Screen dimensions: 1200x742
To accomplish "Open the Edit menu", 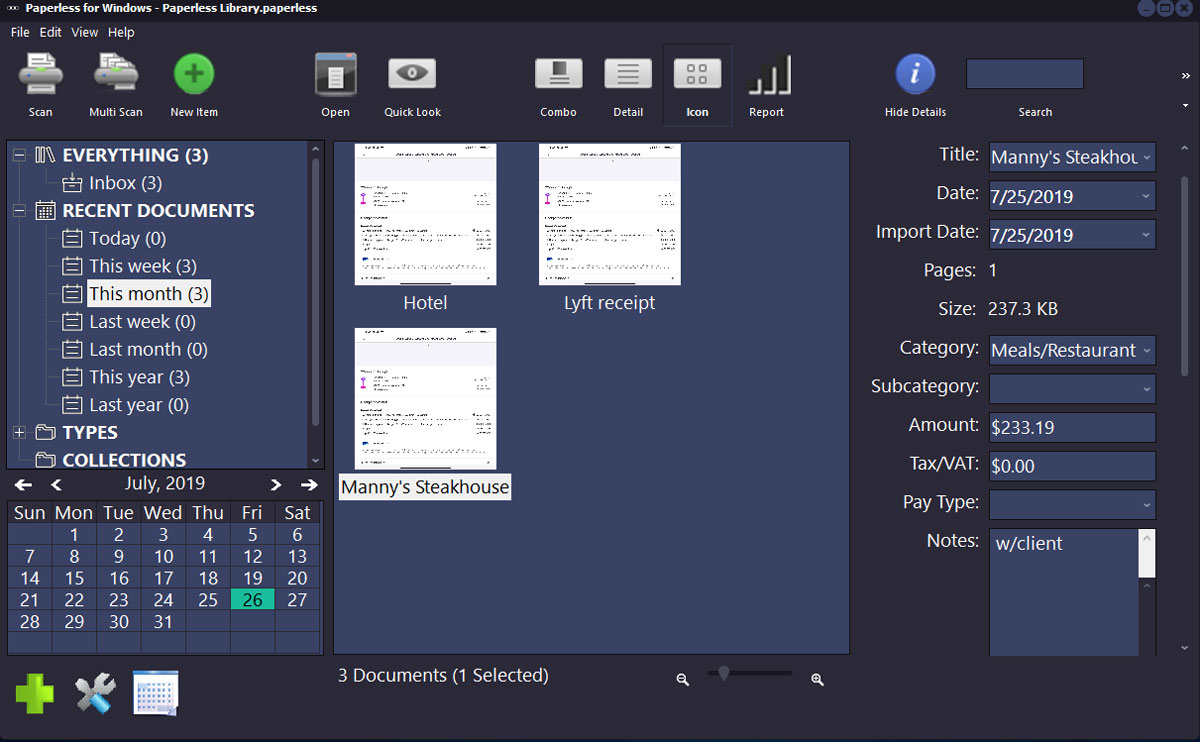I will (50, 32).
